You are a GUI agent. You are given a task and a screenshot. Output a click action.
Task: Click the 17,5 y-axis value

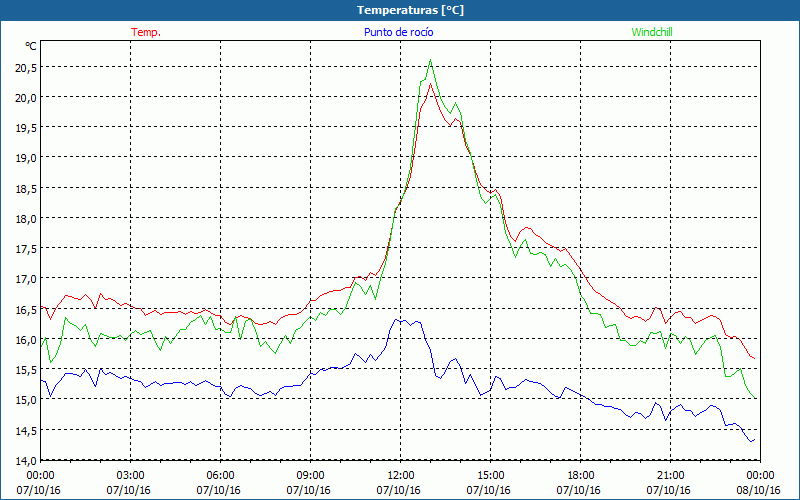click(x=26, y=248)
